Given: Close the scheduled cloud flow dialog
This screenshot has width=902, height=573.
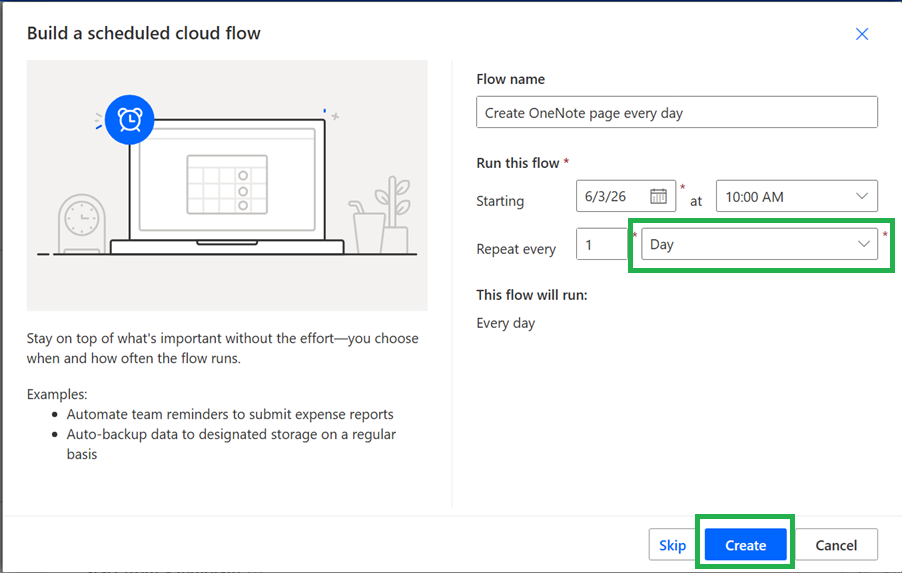Looking at the screenshot, I should (x=862, y=34).
